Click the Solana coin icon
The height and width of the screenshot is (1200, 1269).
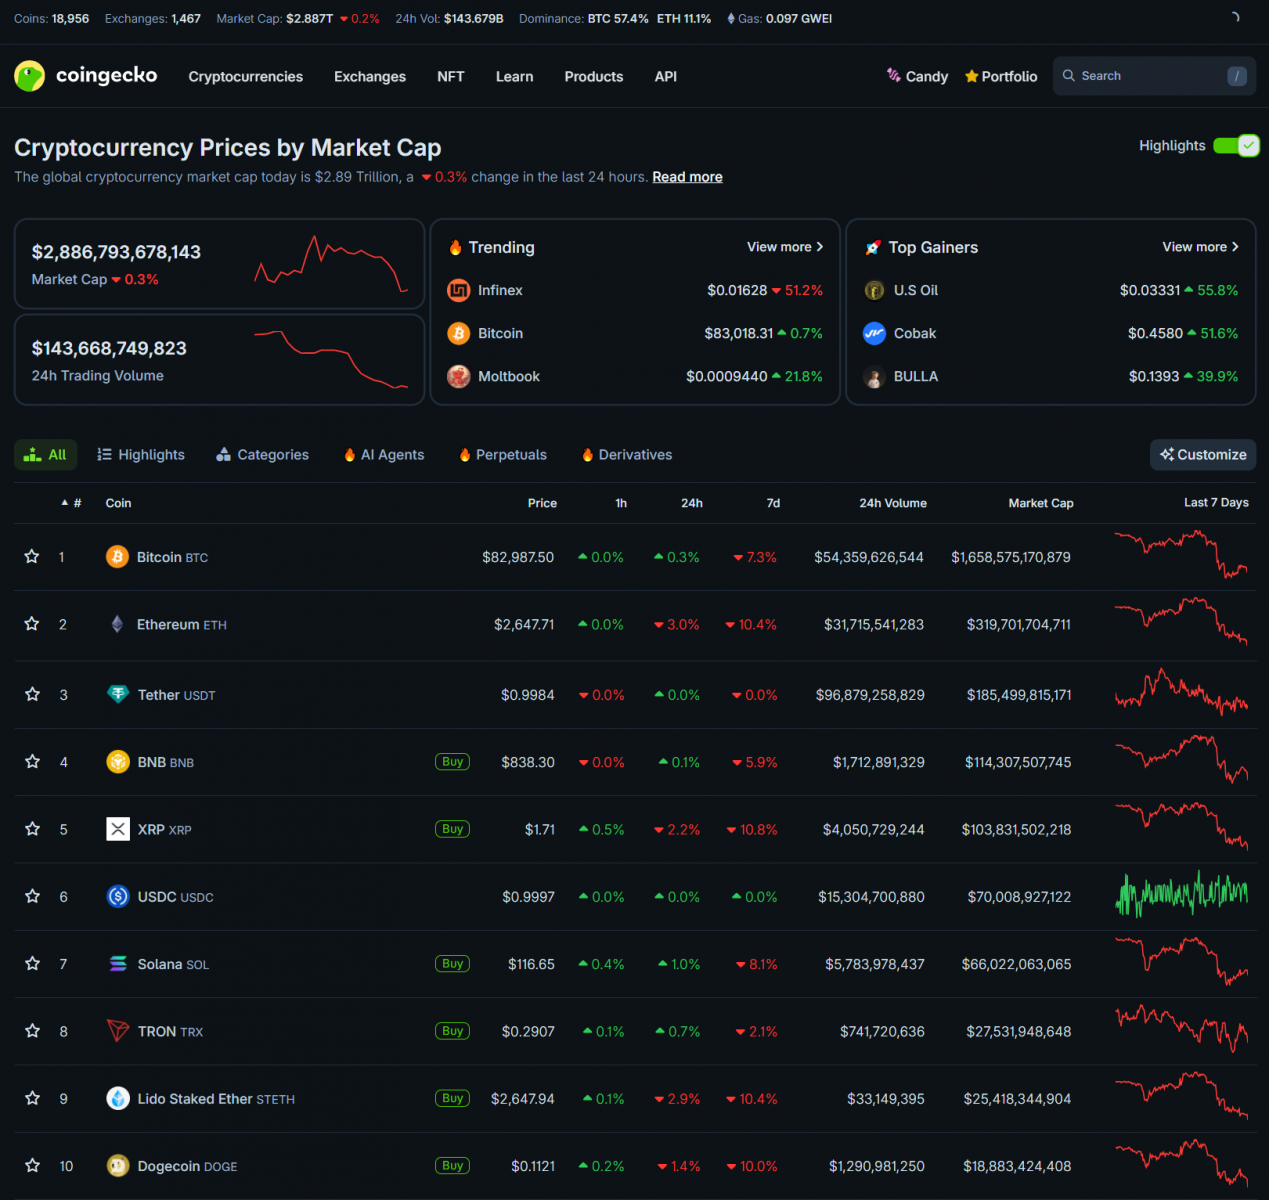pos(118,964)
